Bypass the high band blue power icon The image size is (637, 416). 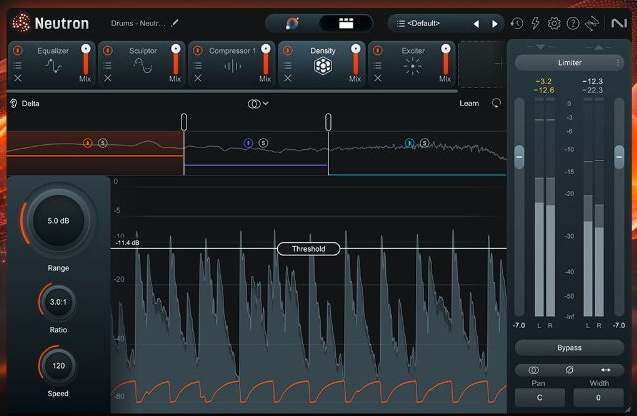[409, 143]
